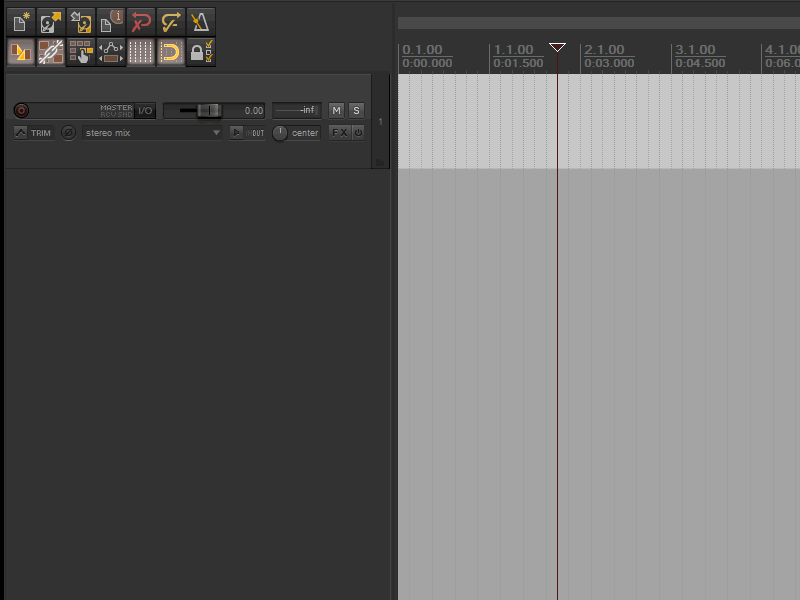The width and height of the screenshot is (800, 600).
Task: Toggle record monitoring triangle icon
Action: pos(236,133)
